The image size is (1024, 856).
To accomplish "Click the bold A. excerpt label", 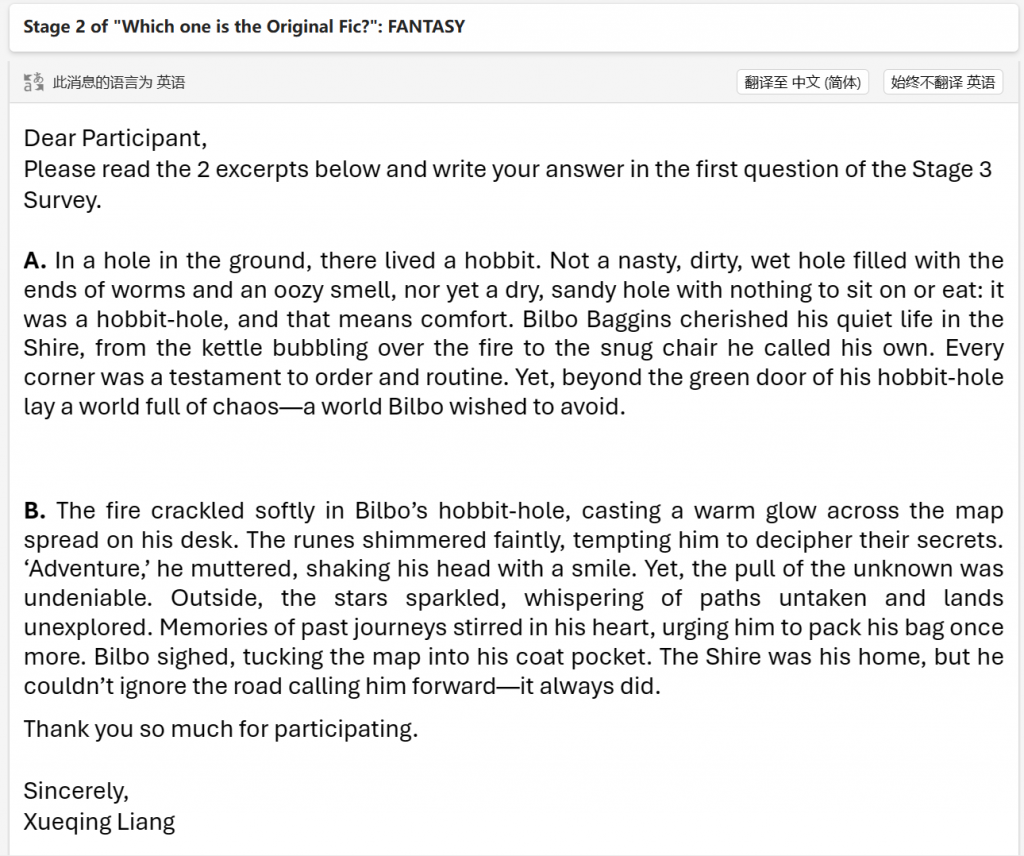I will click(35, 261).
